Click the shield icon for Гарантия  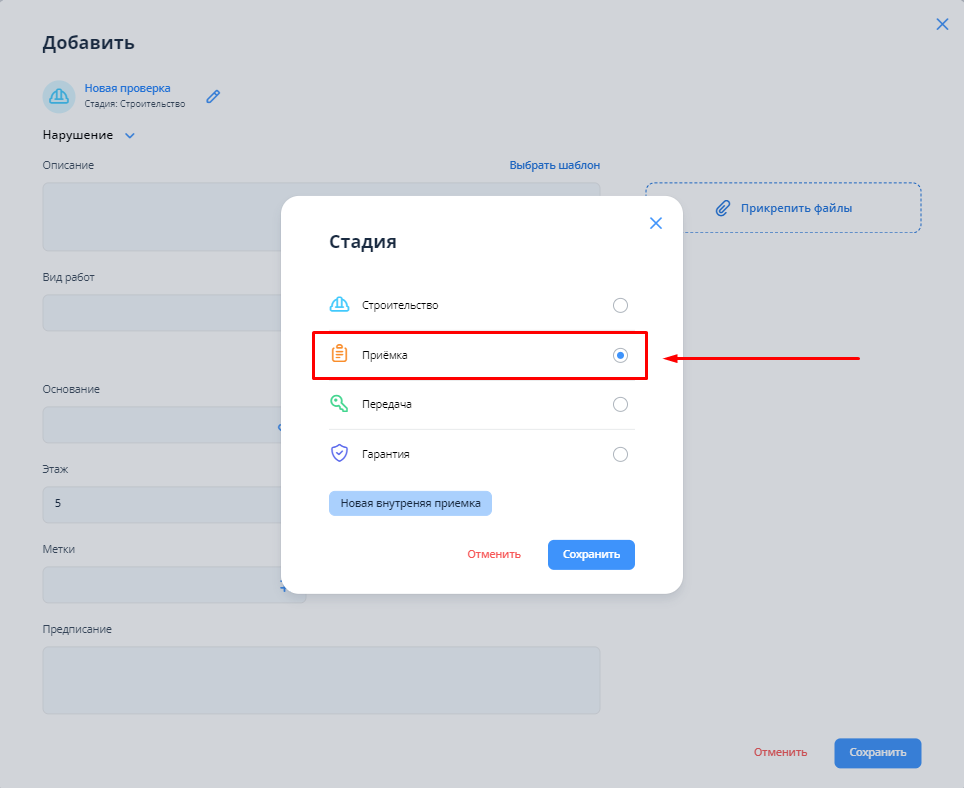[340, 454]
